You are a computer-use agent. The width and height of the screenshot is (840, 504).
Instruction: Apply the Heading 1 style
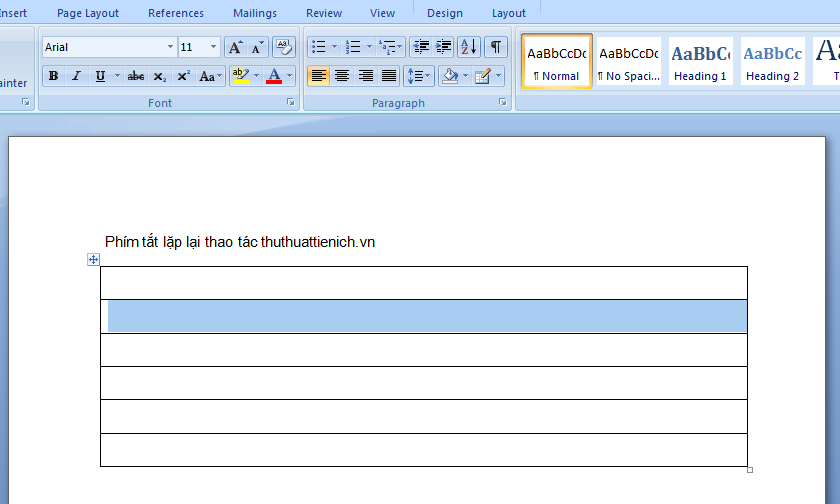tap(700, 62)
